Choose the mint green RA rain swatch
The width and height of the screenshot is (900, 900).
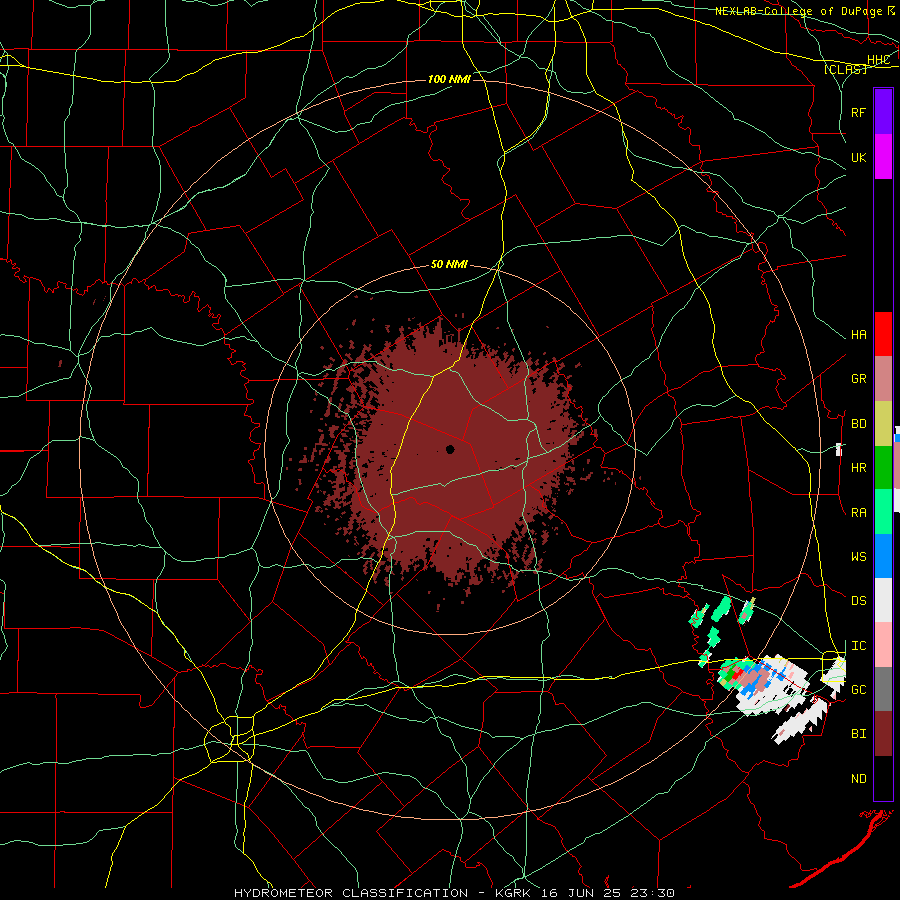coord(883,512)
